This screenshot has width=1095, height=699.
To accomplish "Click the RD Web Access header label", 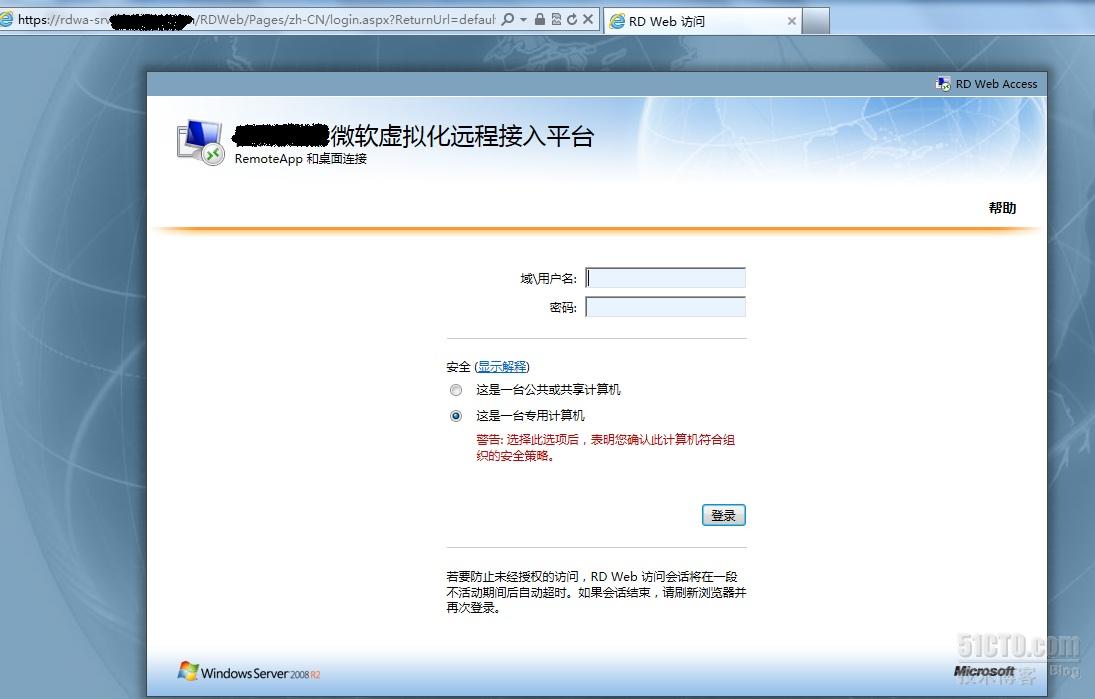I will (997, 84).
